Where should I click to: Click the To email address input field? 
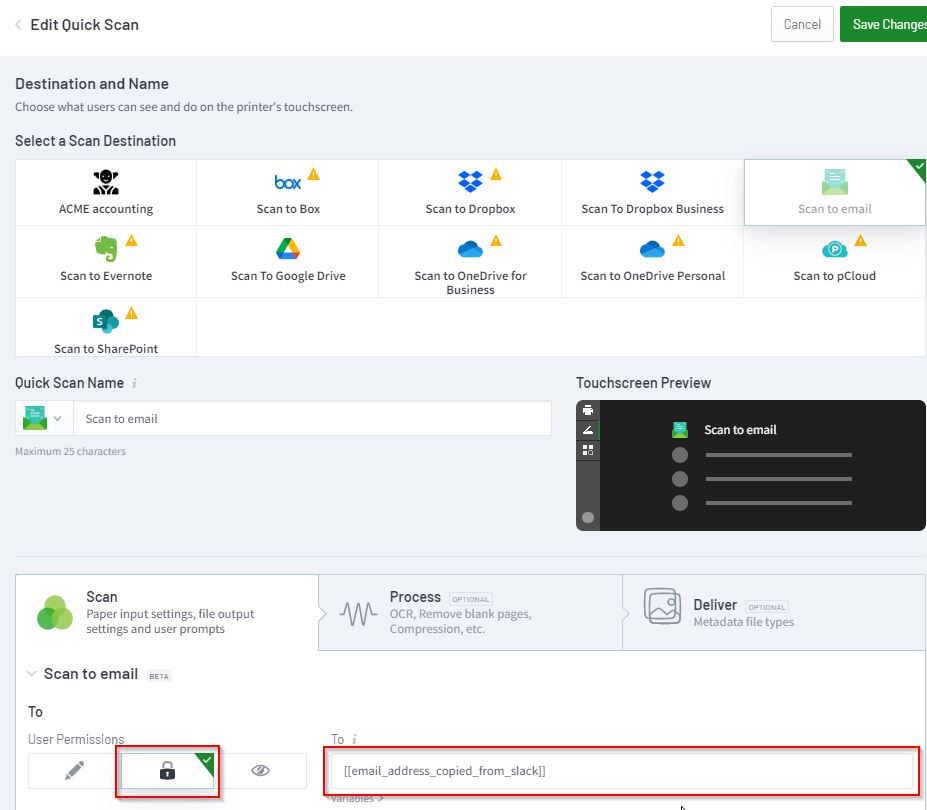[x=622, y=771]
